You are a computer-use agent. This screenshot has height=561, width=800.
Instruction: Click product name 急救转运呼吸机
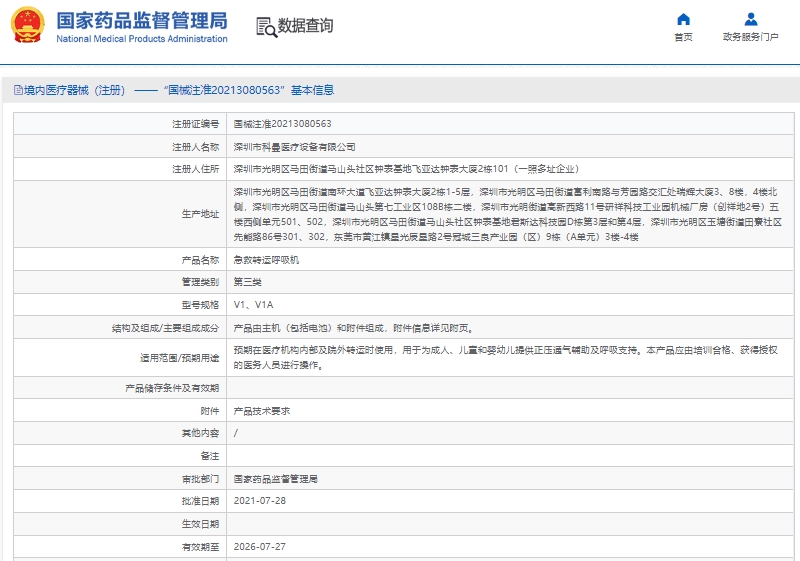266,260
